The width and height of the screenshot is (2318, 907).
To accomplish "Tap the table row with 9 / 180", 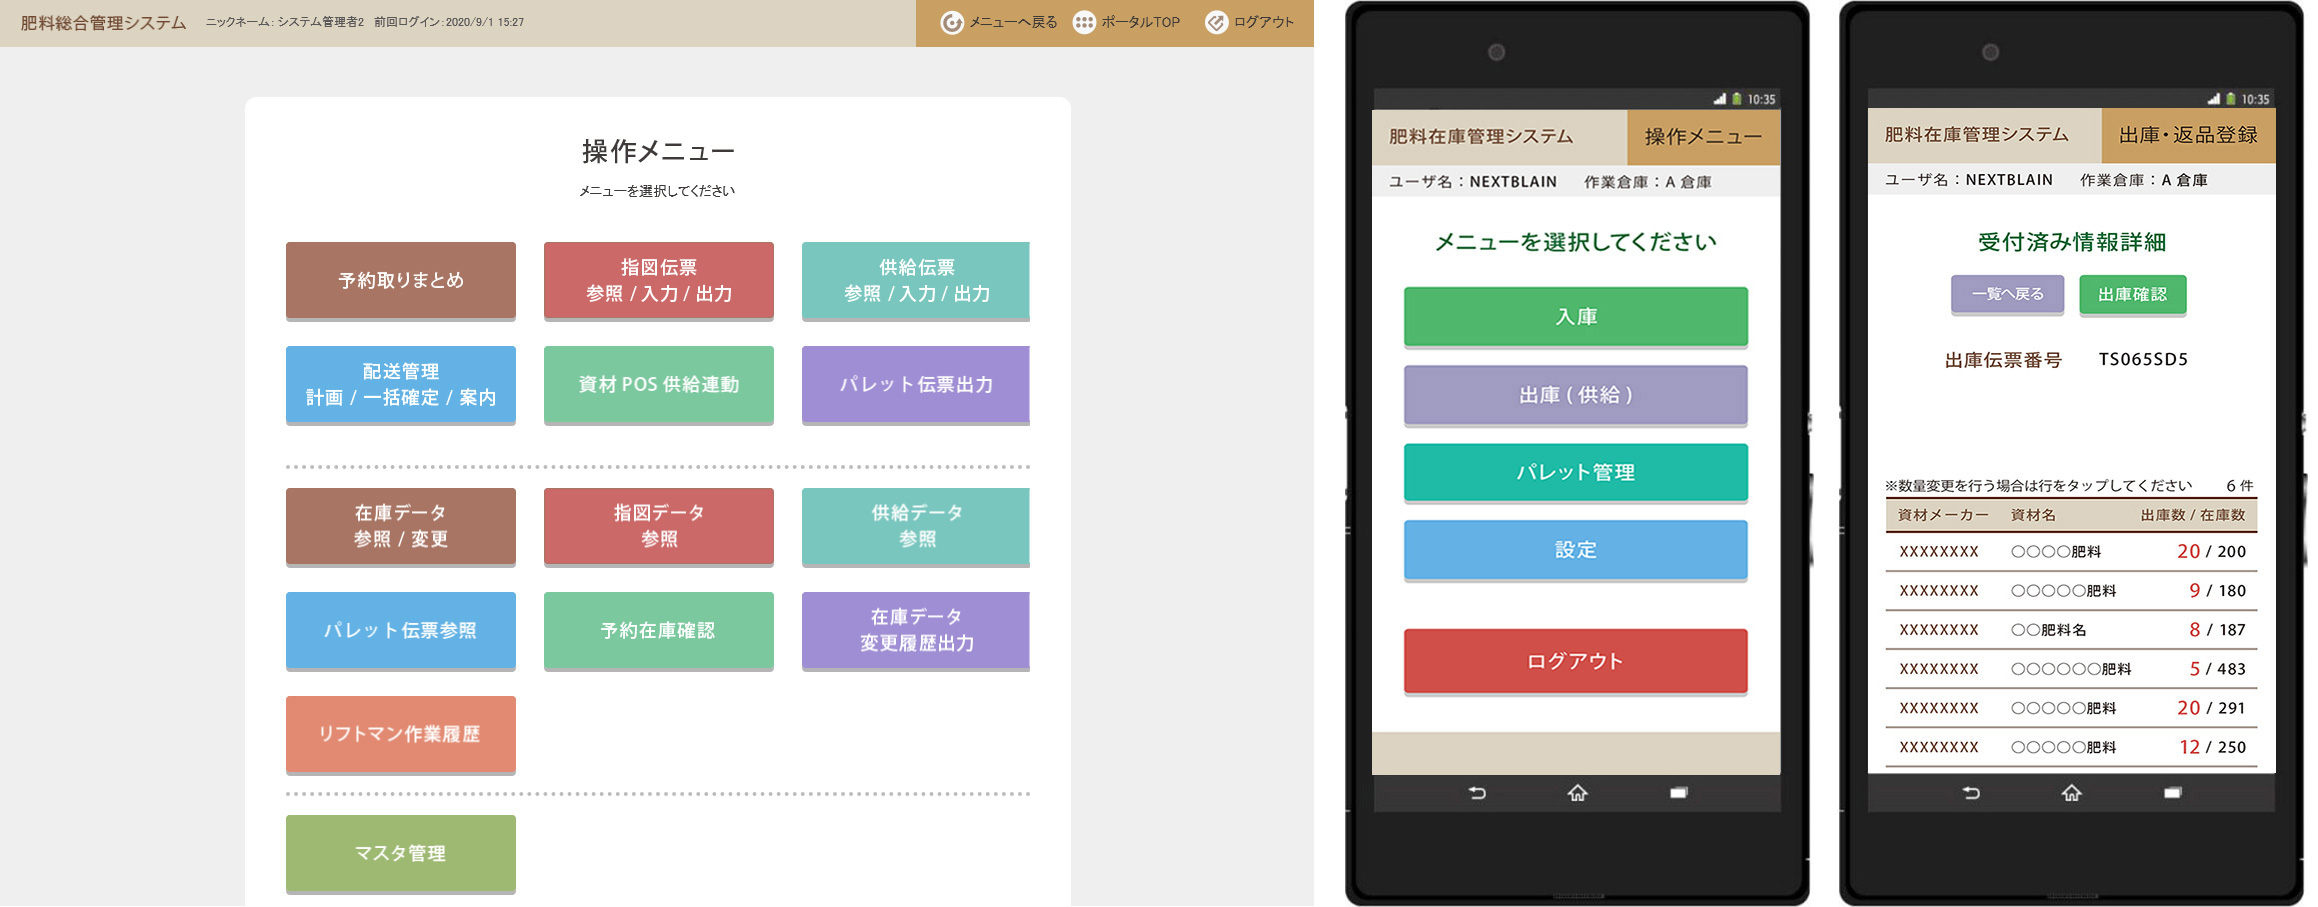I will tap(2071, 591).
